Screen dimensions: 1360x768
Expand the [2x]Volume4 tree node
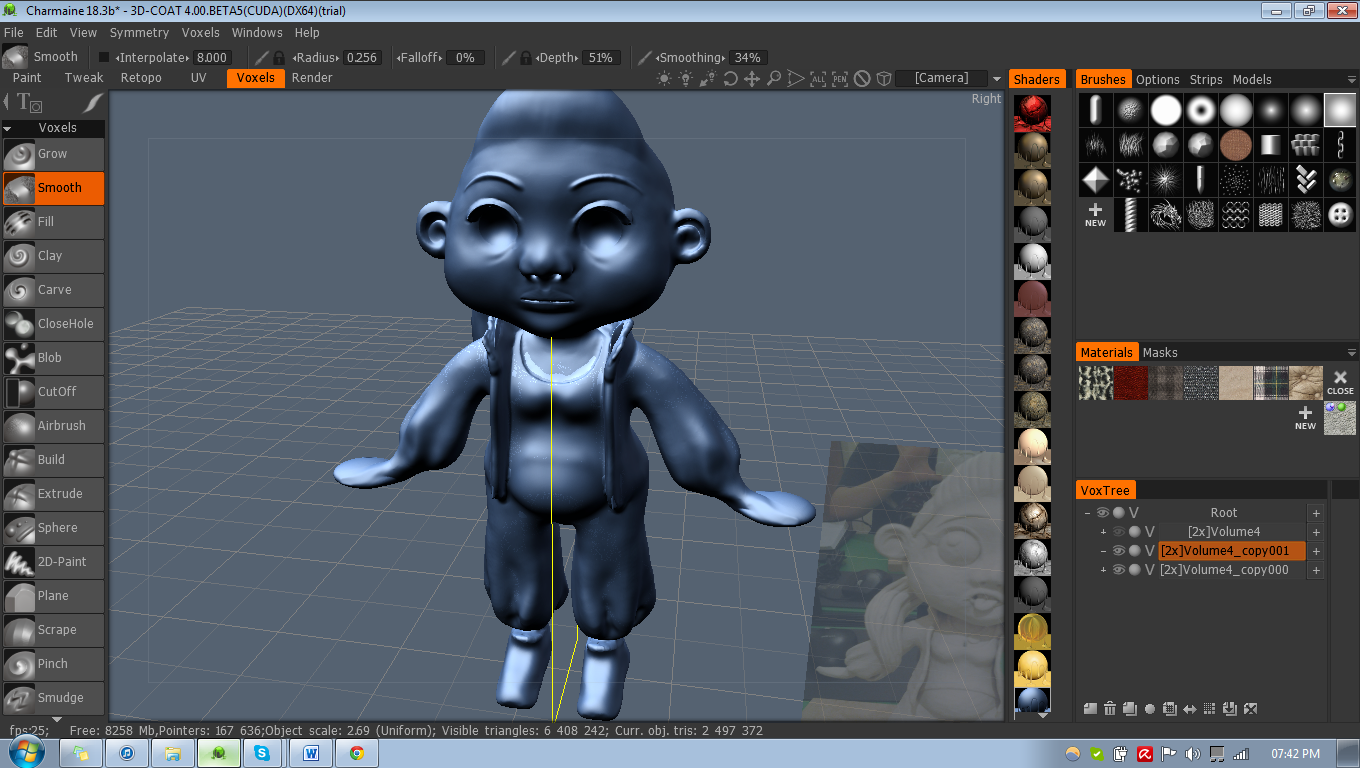1104,532
